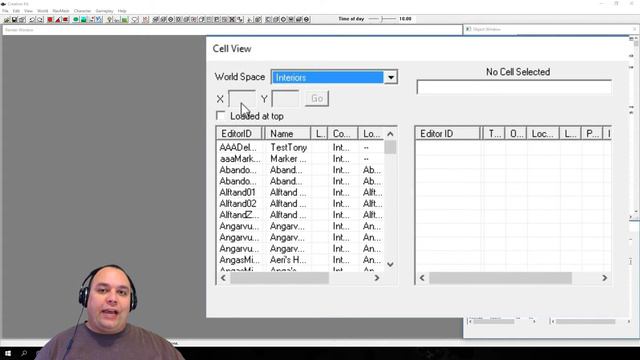Click the red square toolbar icon
The height and width of the screenshot is (360, 640).
click(50, 19)
